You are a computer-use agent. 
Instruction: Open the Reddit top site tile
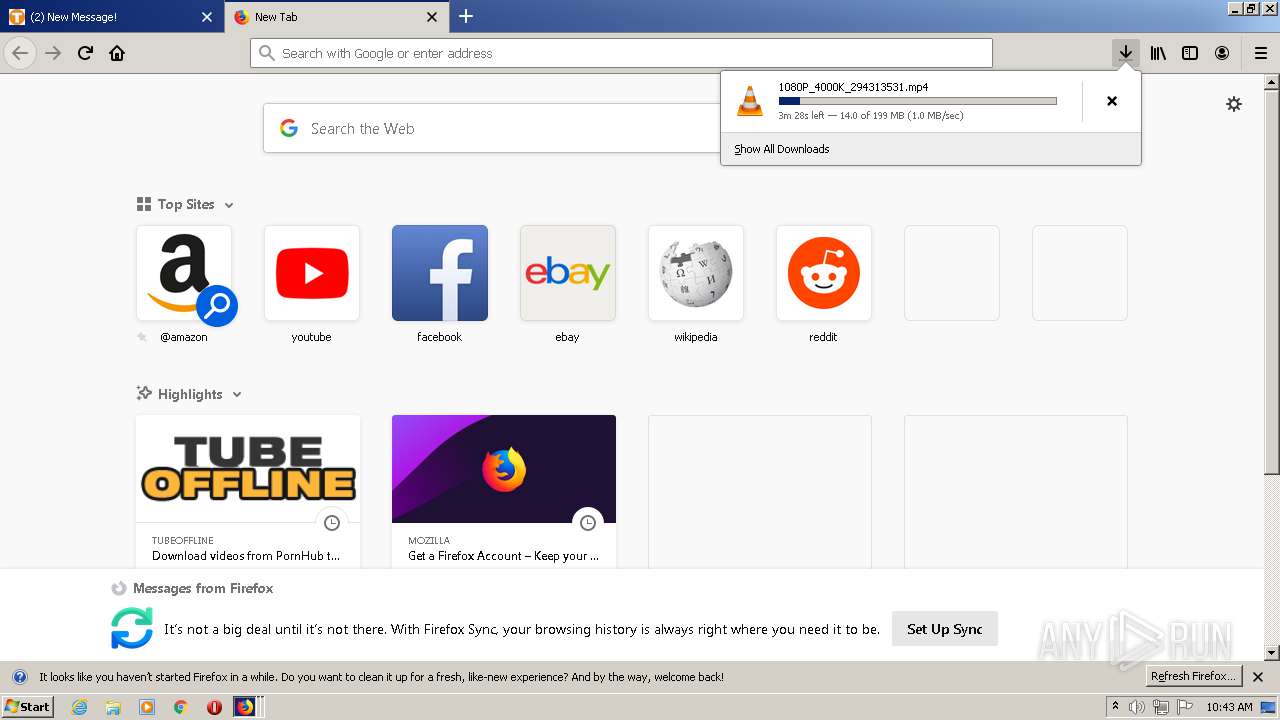(824, 273)
